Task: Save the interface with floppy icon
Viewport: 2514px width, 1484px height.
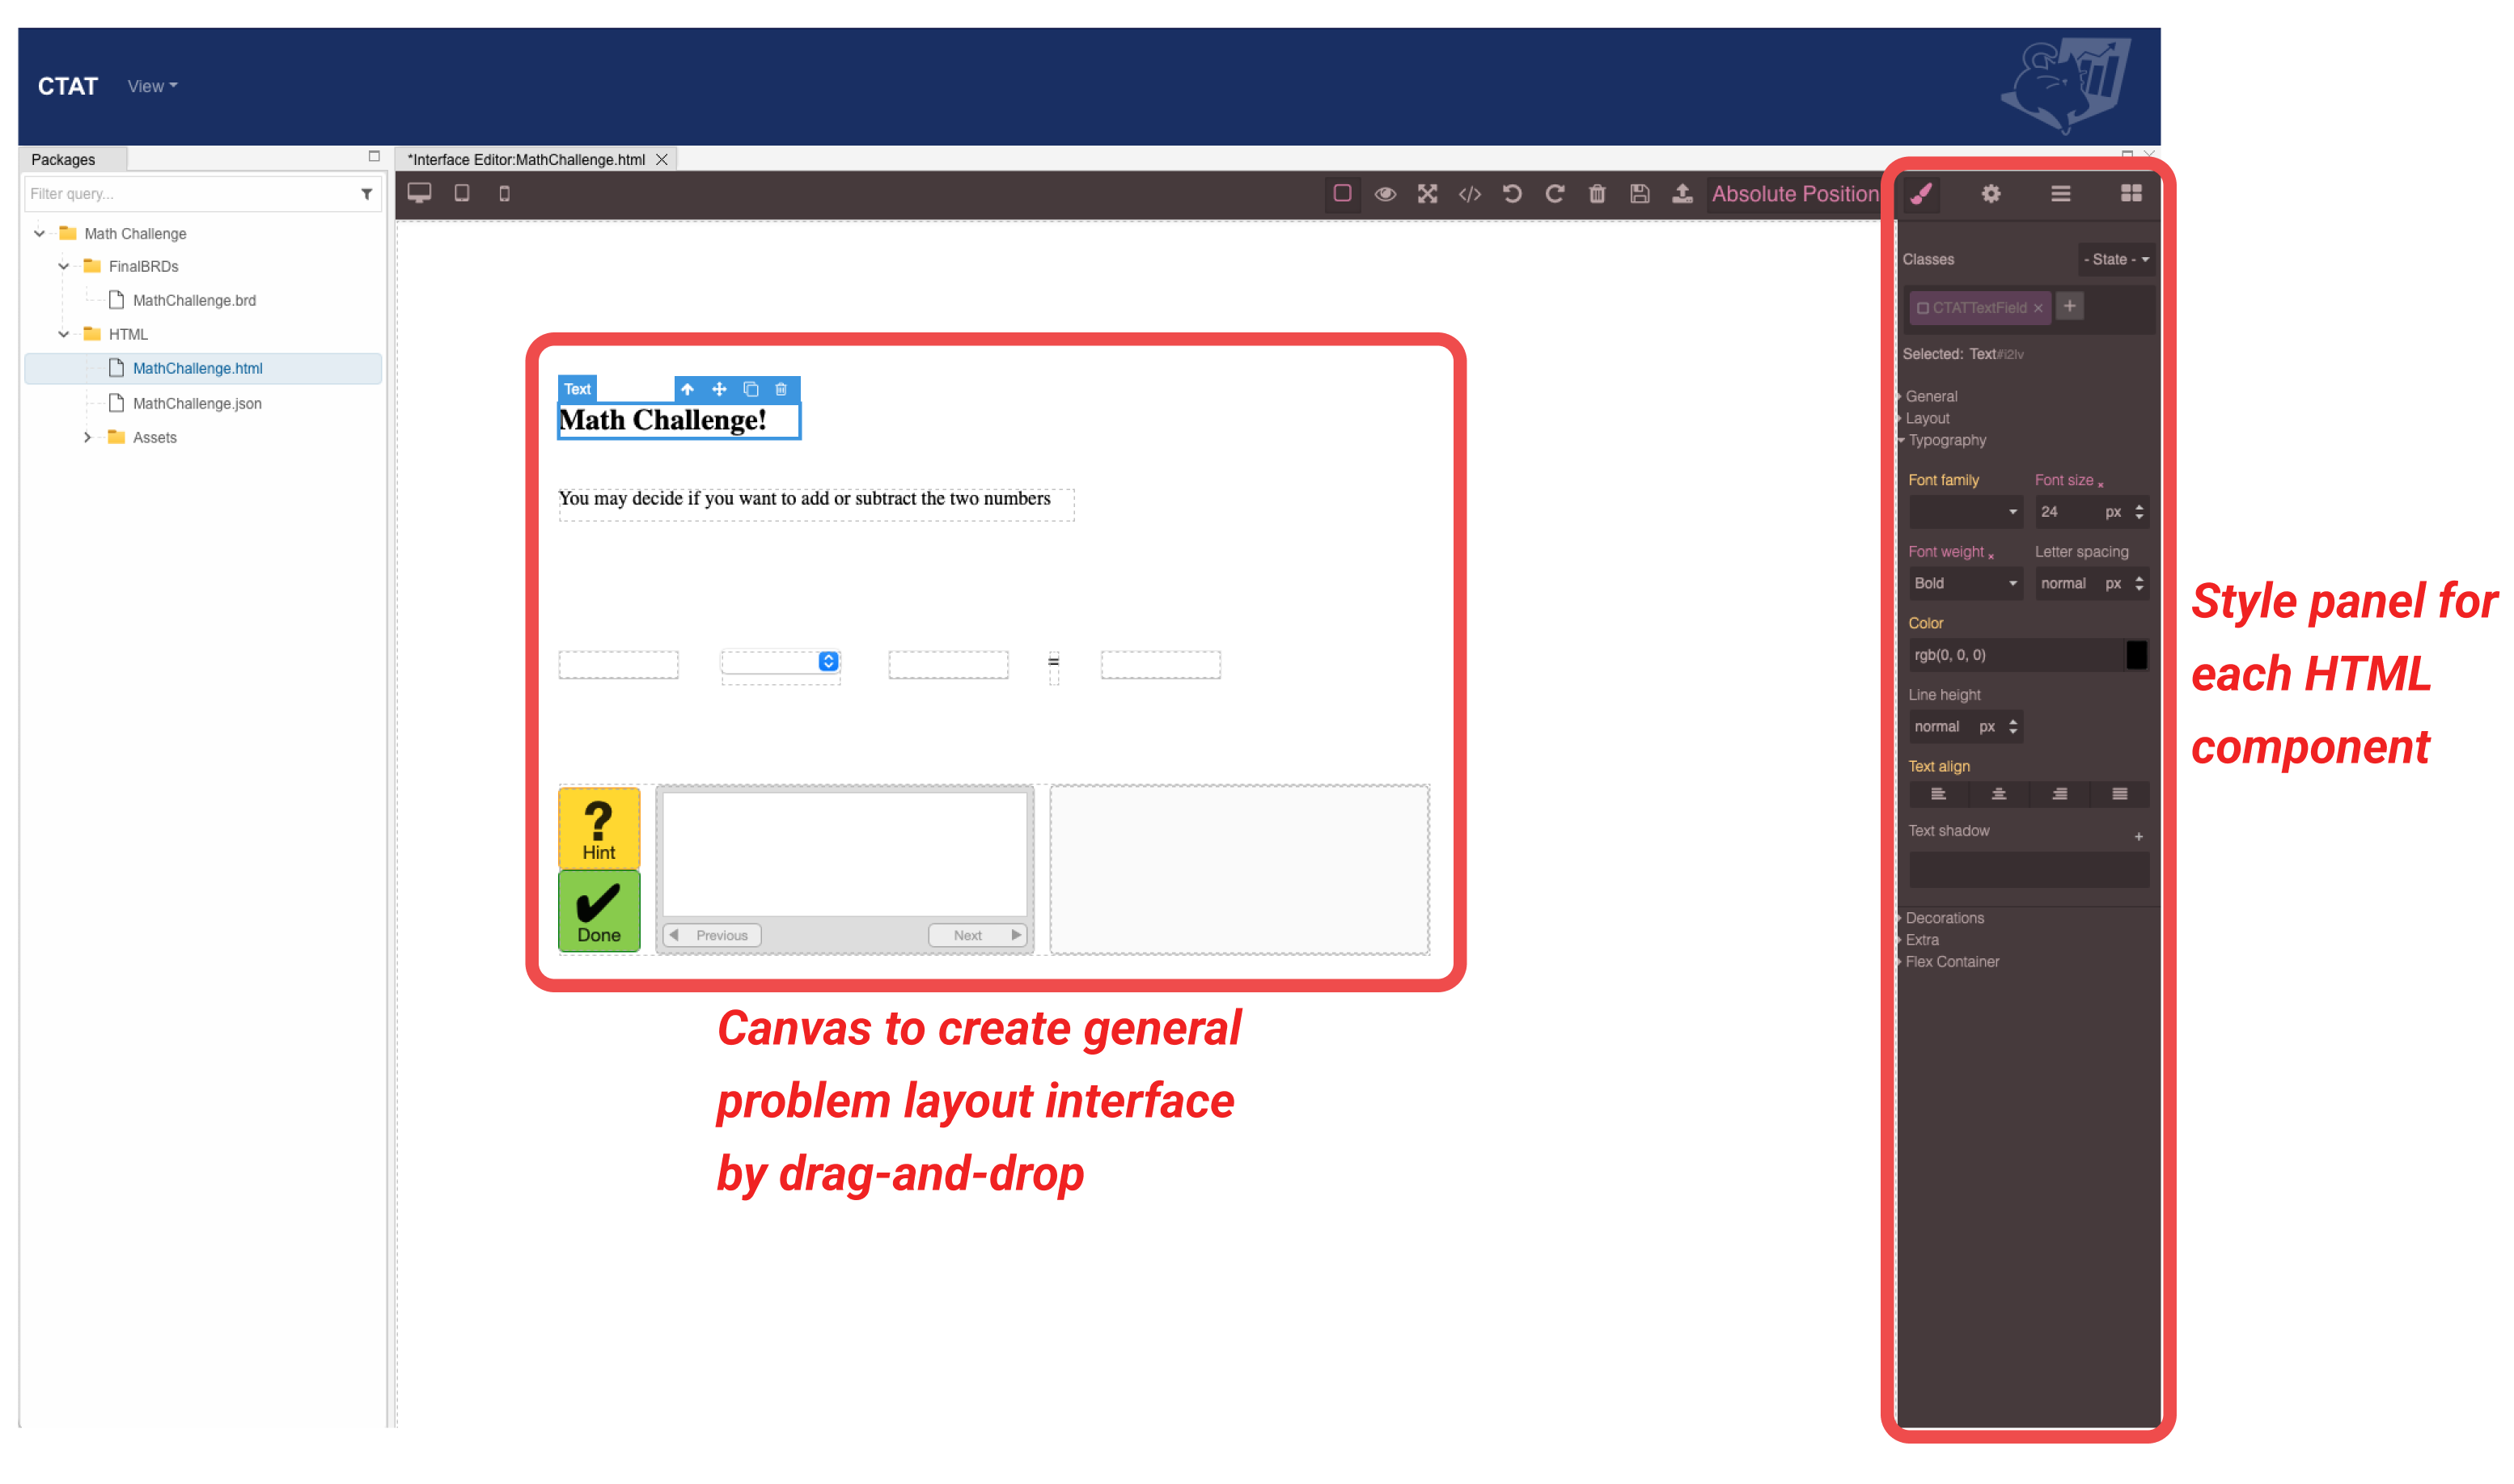Action: coord(1639,194)
